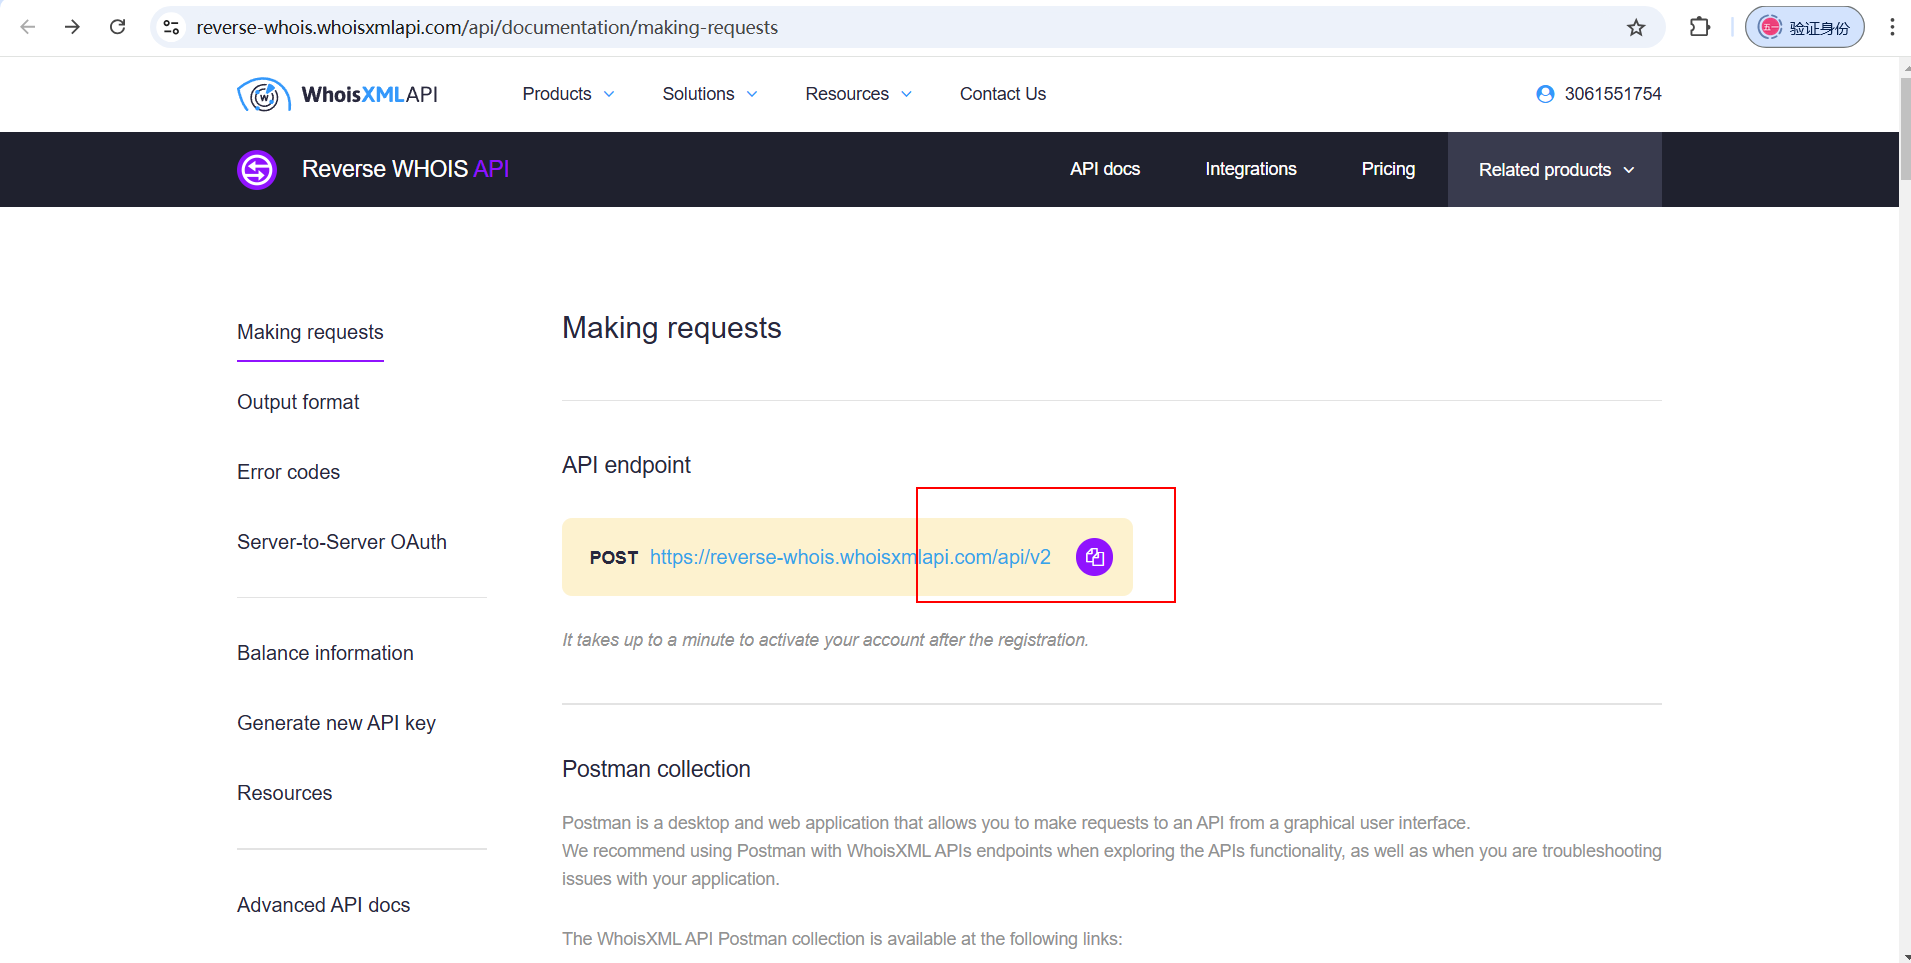This screenshot has height=963, width=1911.
Task: Click the Reverse WHOIS API title text
Action: point(405,169)
